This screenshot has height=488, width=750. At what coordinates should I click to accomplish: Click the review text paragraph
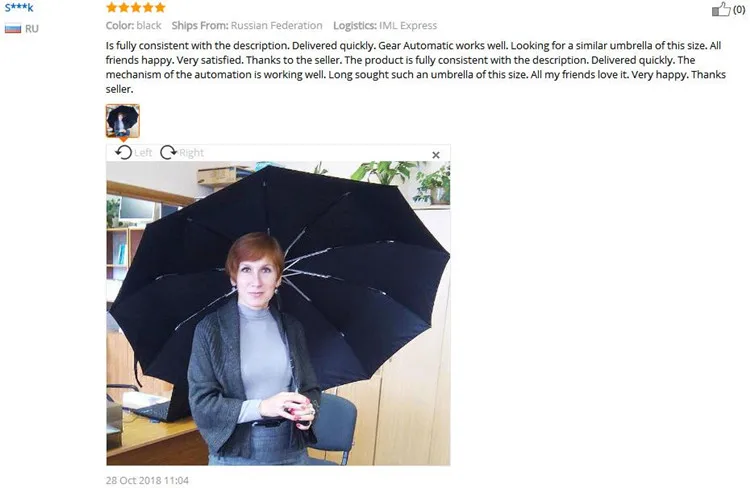coord(416,67)
